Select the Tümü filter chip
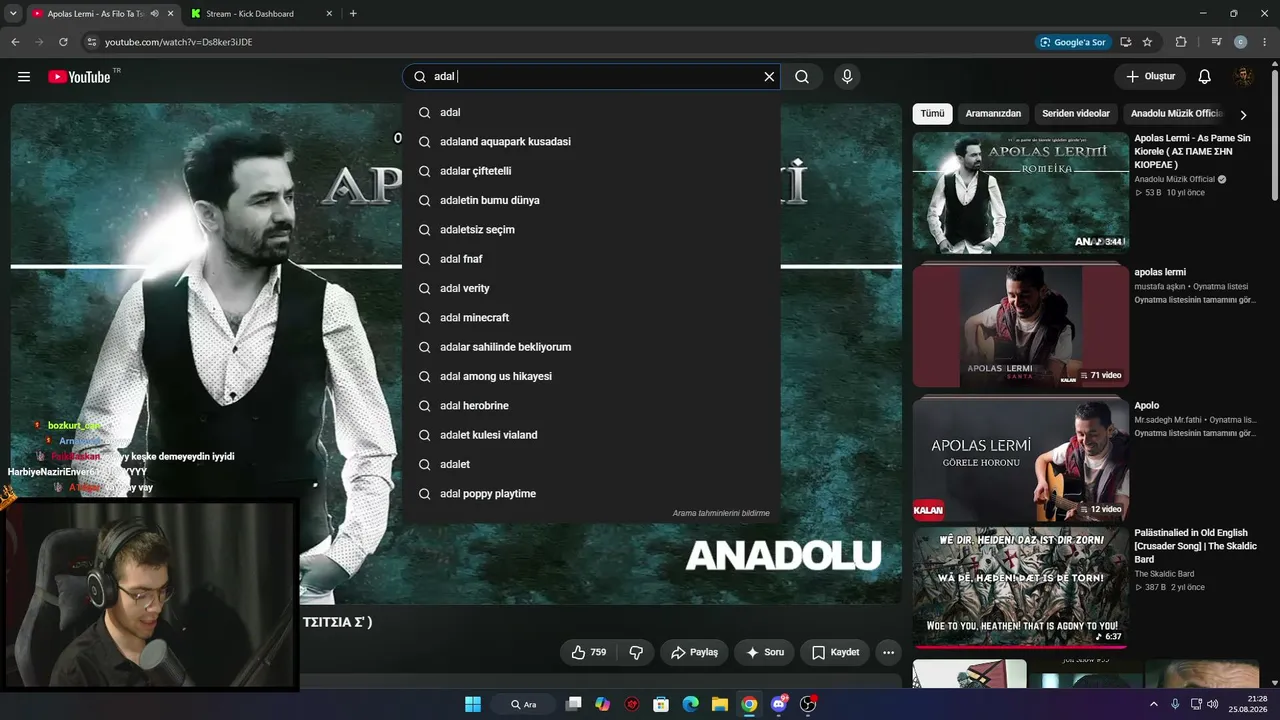 coord(932,114)
